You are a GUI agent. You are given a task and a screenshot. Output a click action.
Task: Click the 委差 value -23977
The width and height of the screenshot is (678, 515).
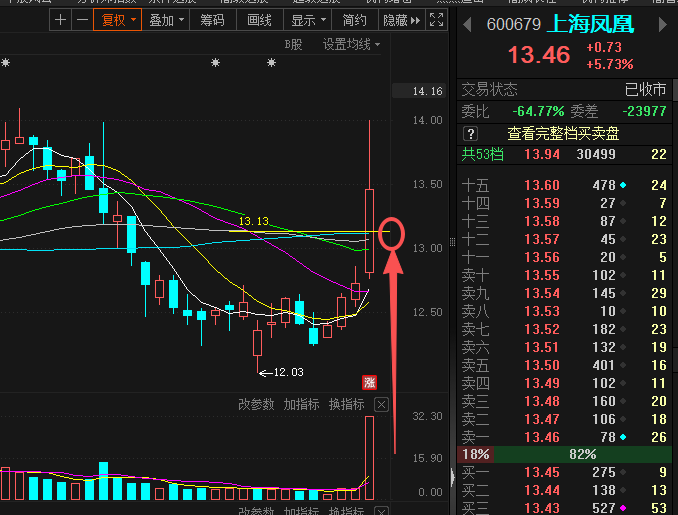[x=644, y=112]
